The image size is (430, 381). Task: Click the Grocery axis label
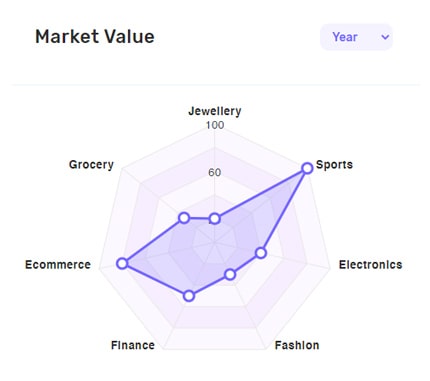(91, 165)
